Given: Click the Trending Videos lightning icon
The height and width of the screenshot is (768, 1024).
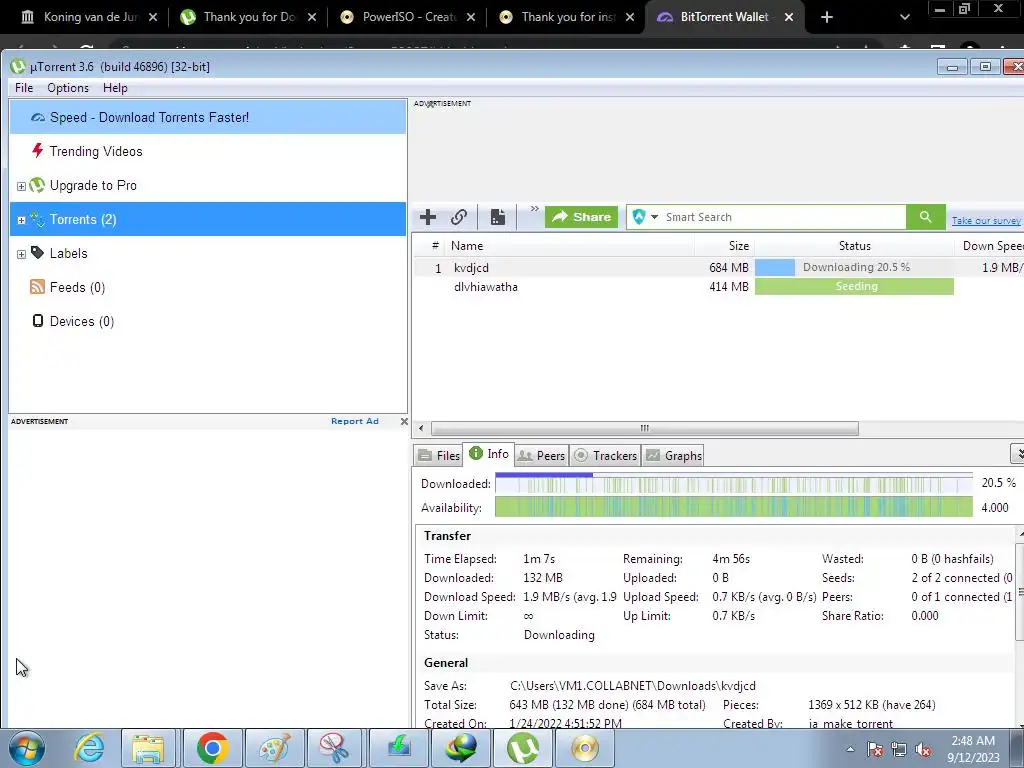Looking at the screenshot, I should point(38,151).
